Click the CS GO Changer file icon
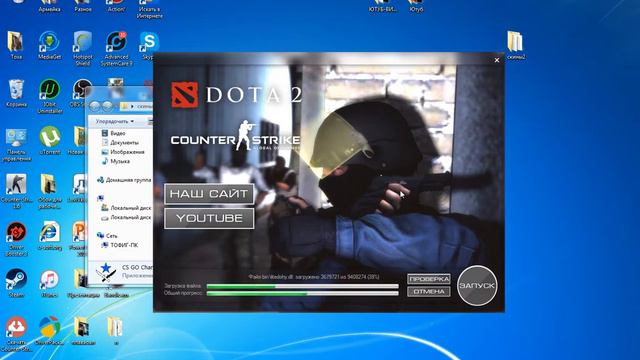 click(x=106, y=272)
